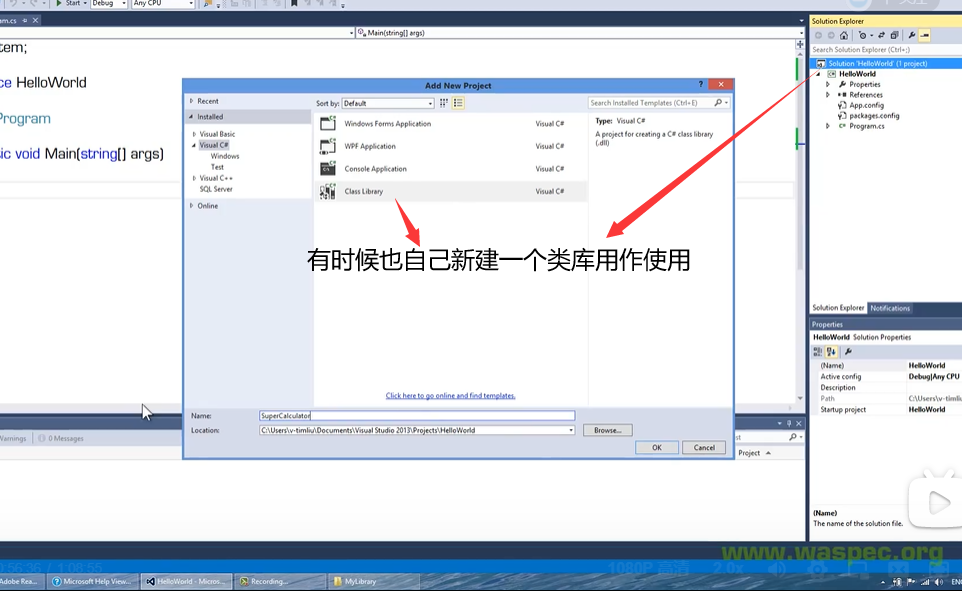This screenshot has width=962, height=597.
Task: Open the Any CPU platform dropdown
Action: (163, 3)
